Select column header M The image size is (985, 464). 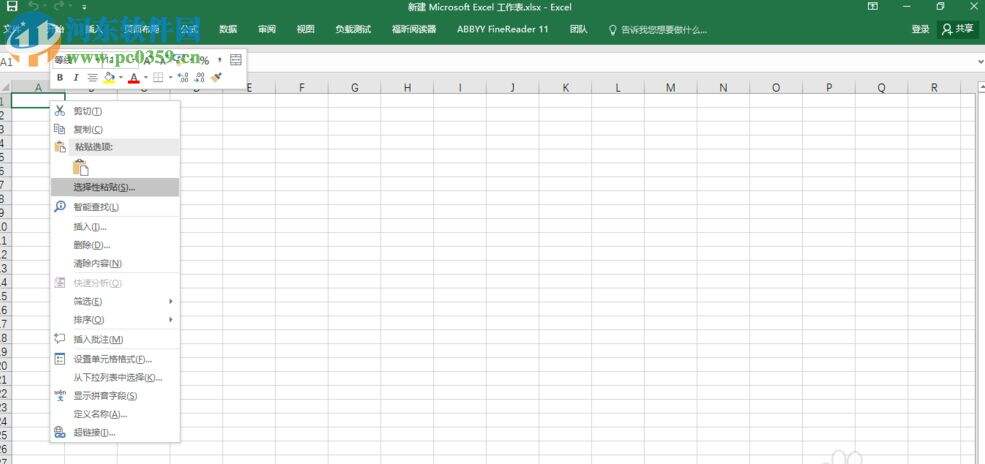671,88
